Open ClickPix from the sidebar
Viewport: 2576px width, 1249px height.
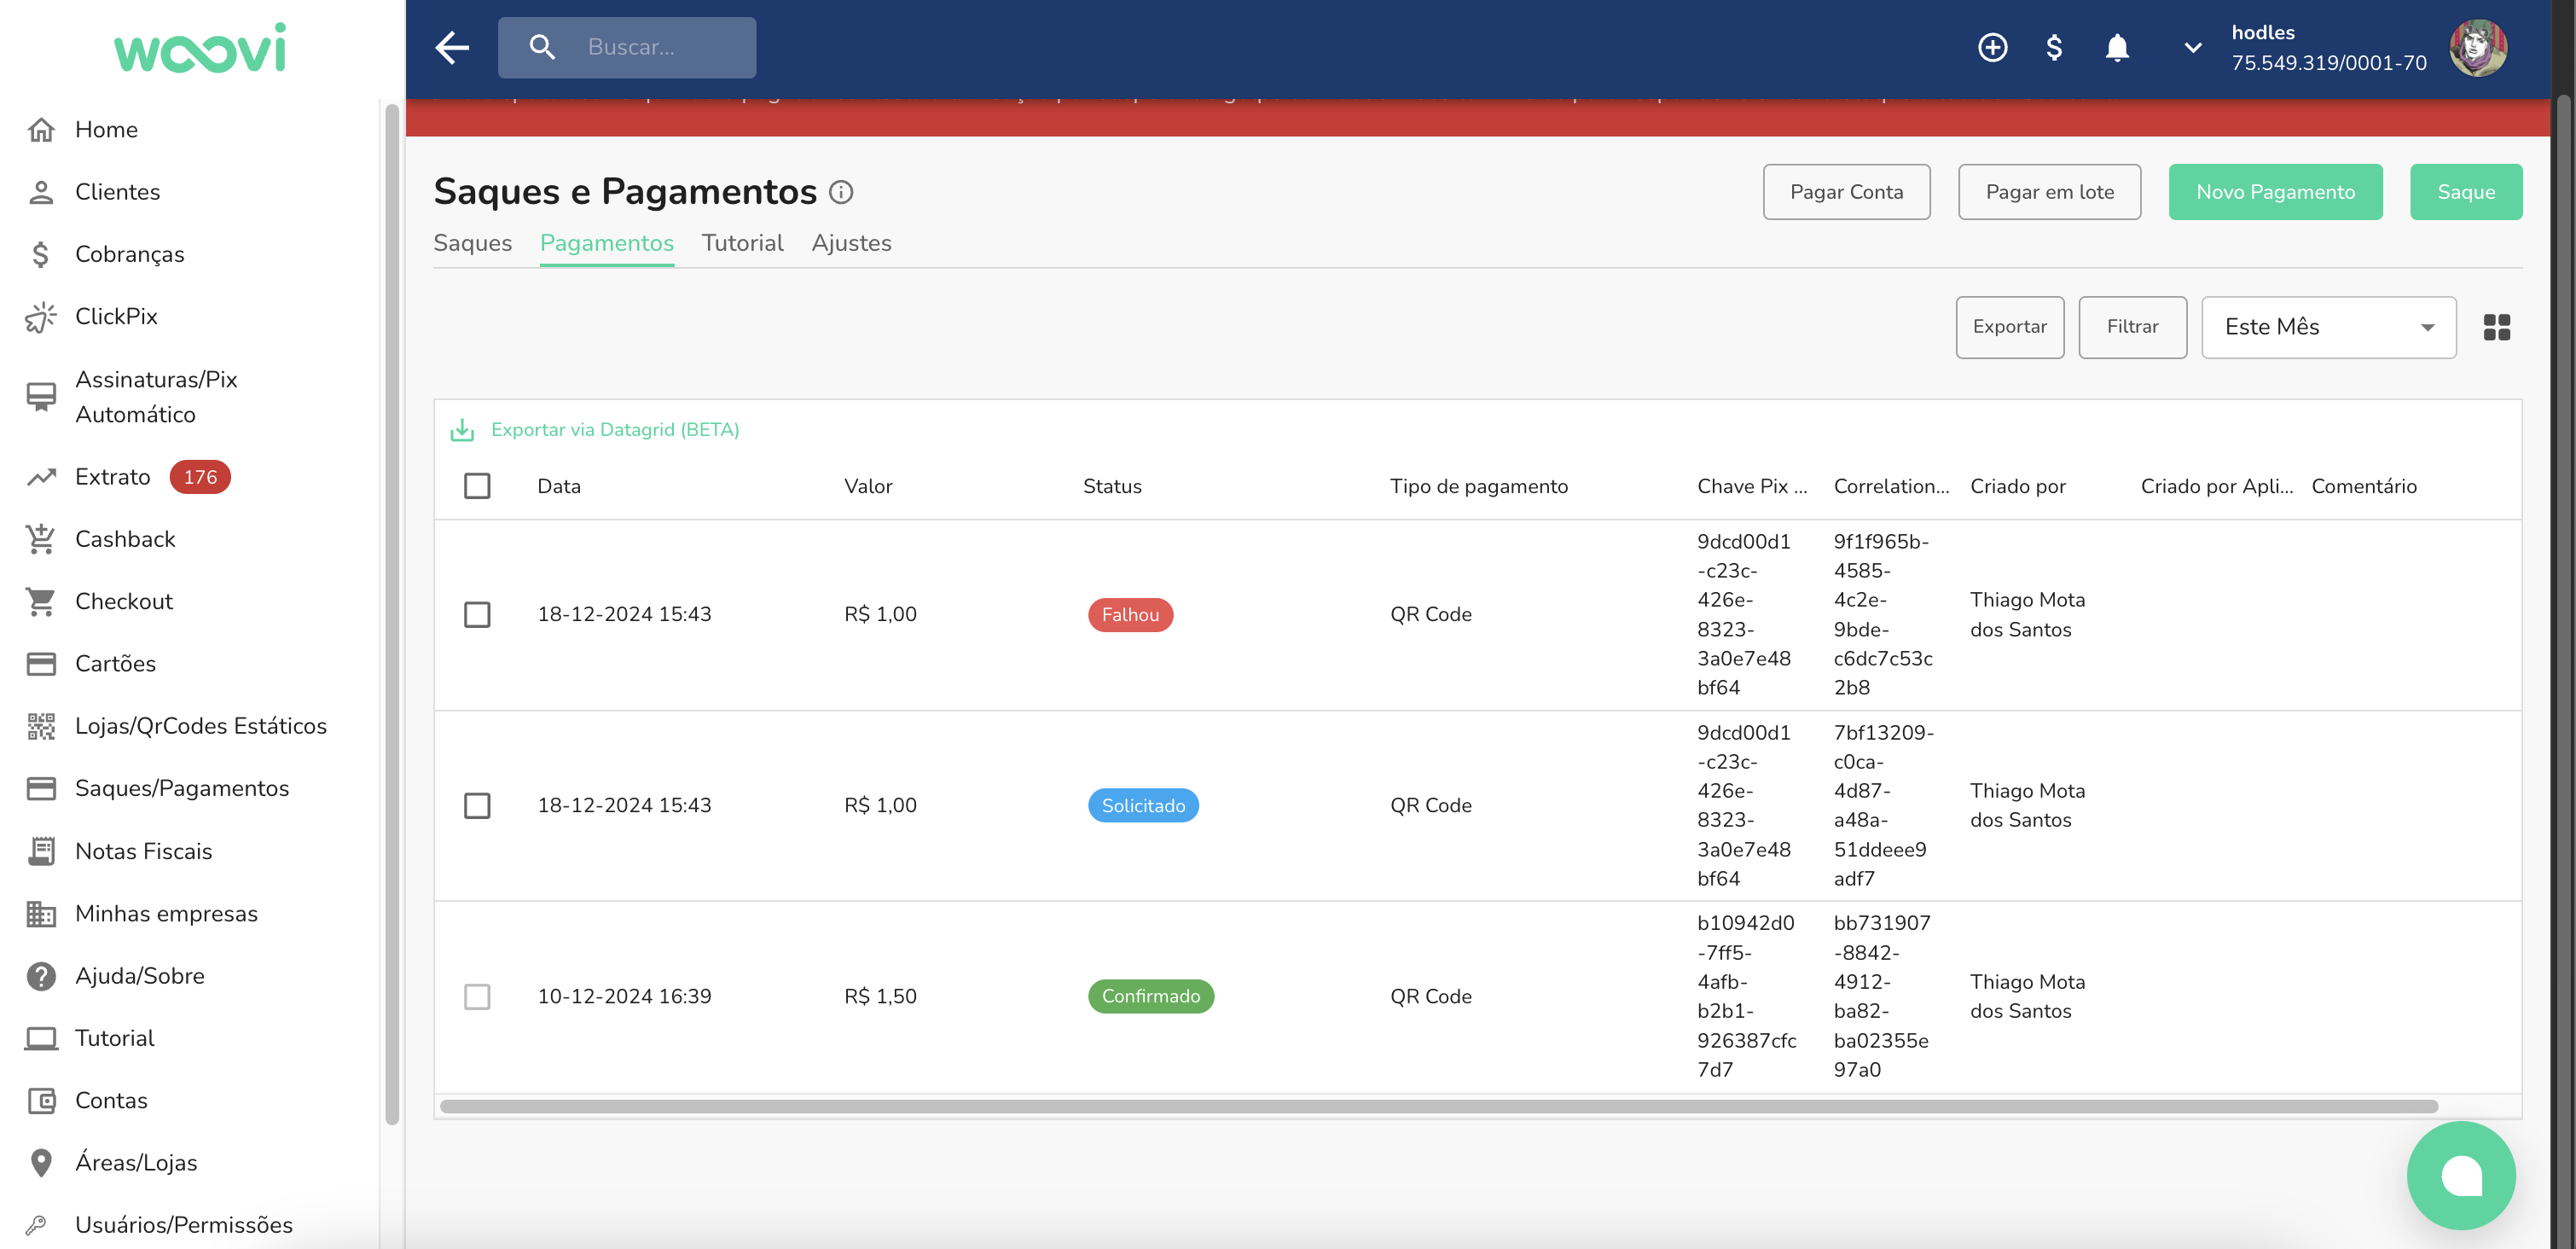coord(116,316)
